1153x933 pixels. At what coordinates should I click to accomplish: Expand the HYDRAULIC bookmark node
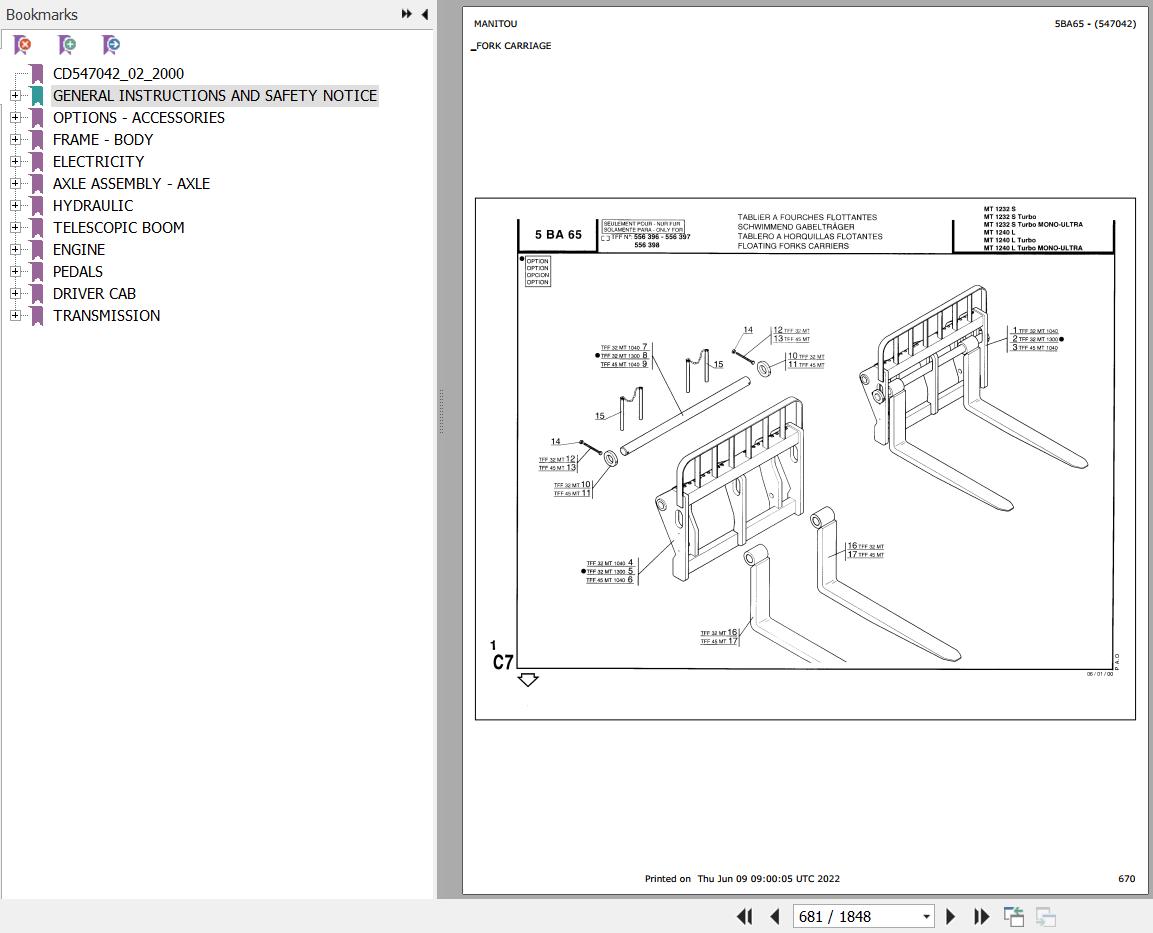15,206
